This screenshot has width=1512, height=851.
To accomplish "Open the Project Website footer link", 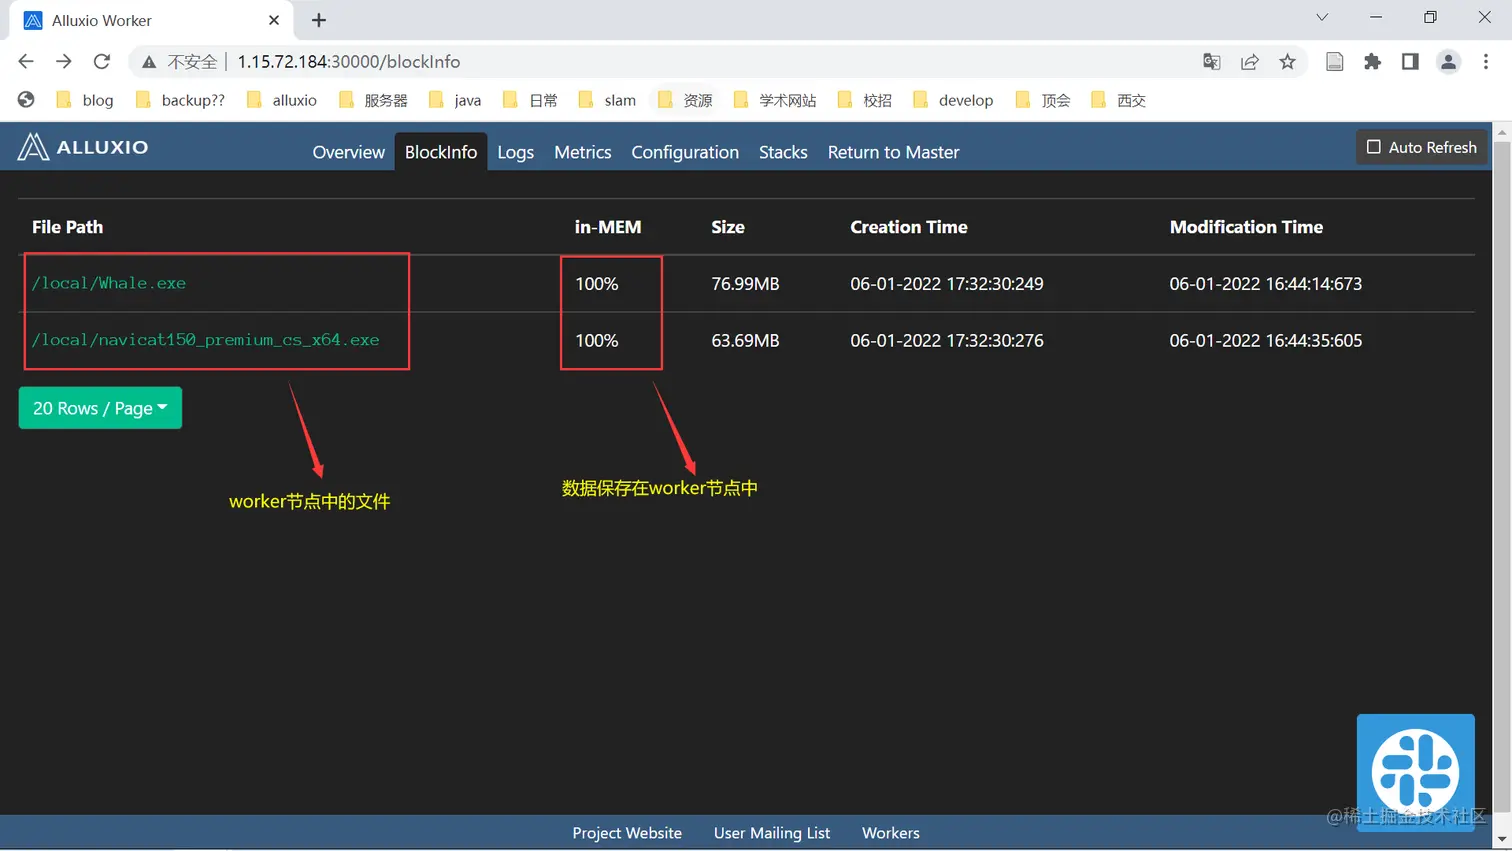I will 627,833.
